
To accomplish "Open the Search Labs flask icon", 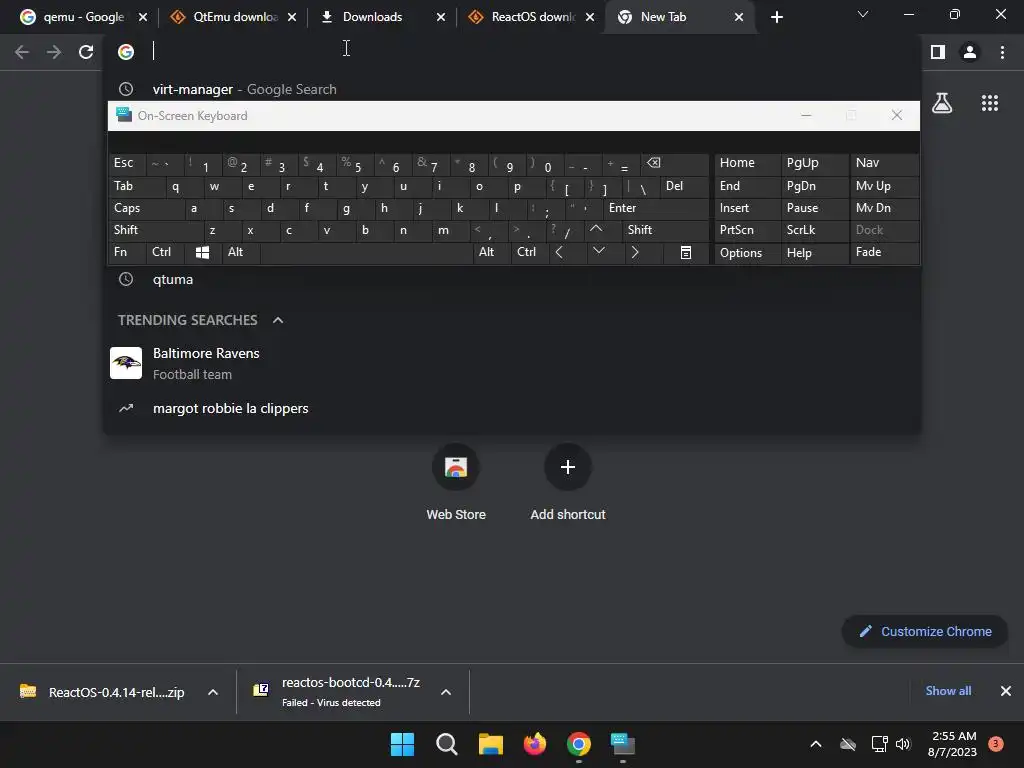I will [x=942, y=103].
